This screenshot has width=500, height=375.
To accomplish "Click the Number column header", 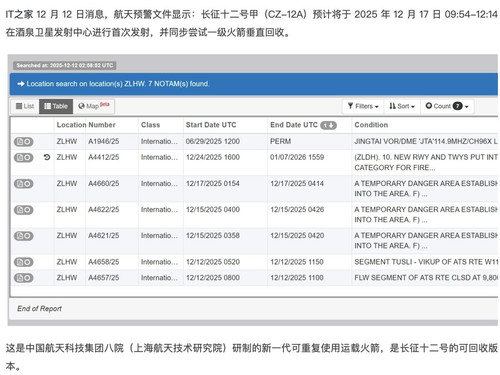I will [102, 125].
